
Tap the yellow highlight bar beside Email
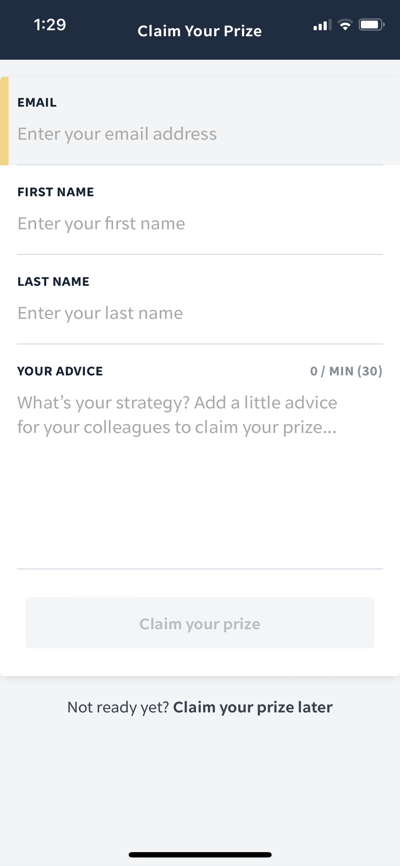(x=4, y=121)
